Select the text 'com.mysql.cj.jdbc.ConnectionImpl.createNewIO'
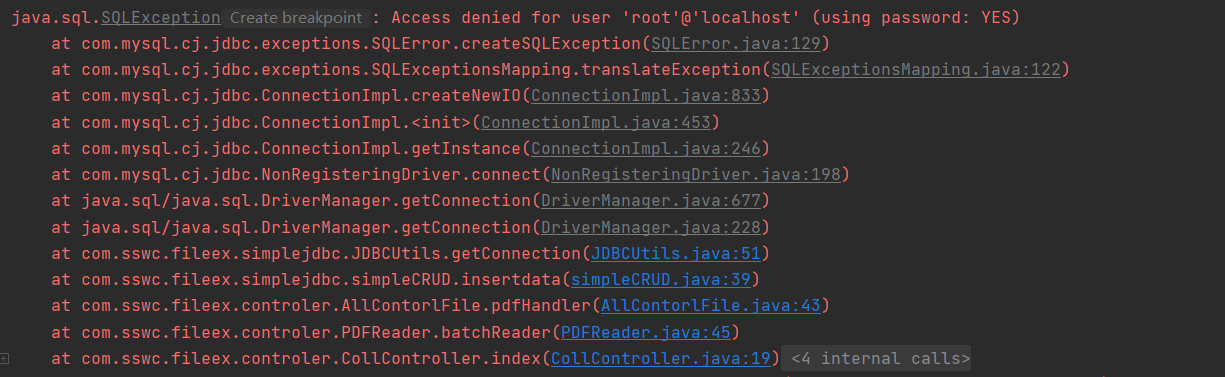The width and height of the screenshot is (1225, 377). 301,96
